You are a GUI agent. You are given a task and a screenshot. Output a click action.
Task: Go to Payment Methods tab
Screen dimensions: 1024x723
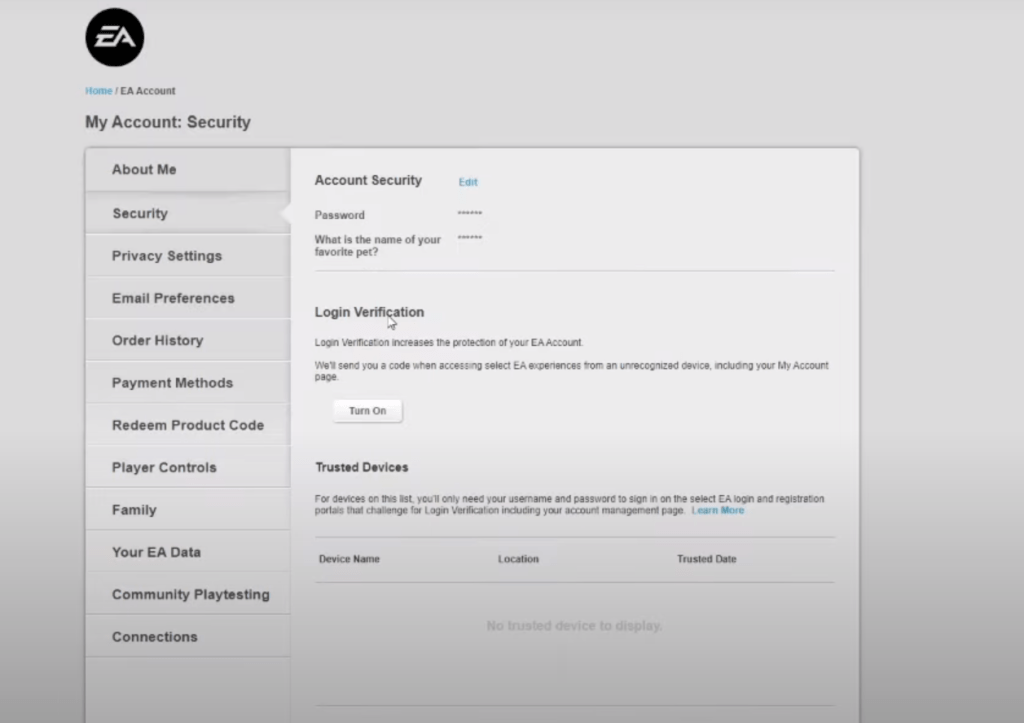187,383
